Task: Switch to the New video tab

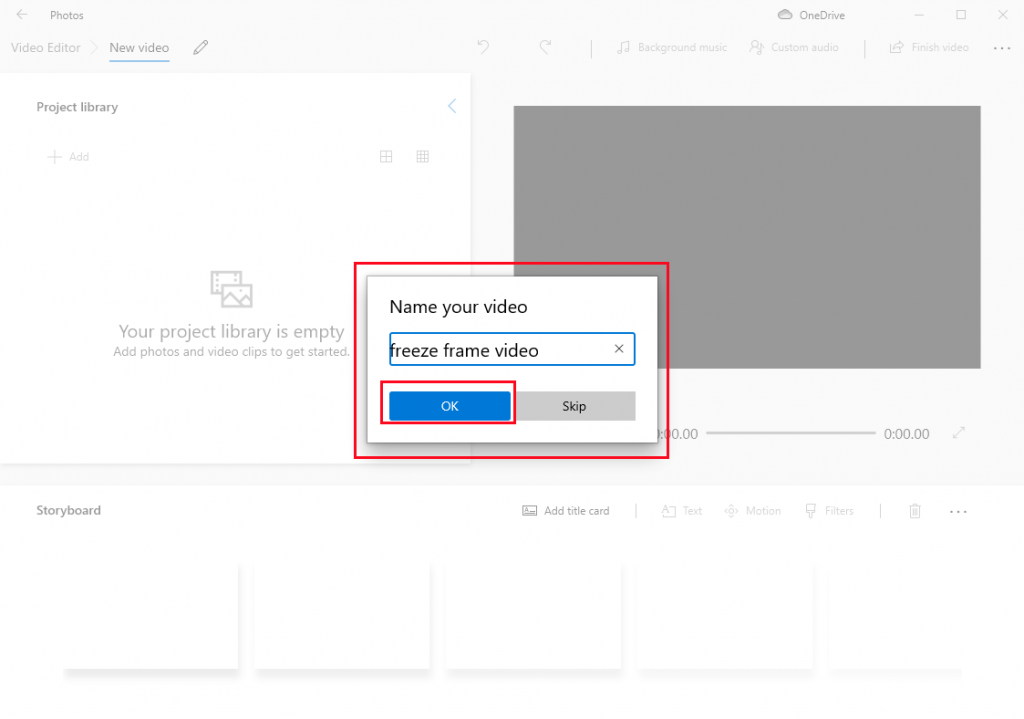Action: [138, 47]
